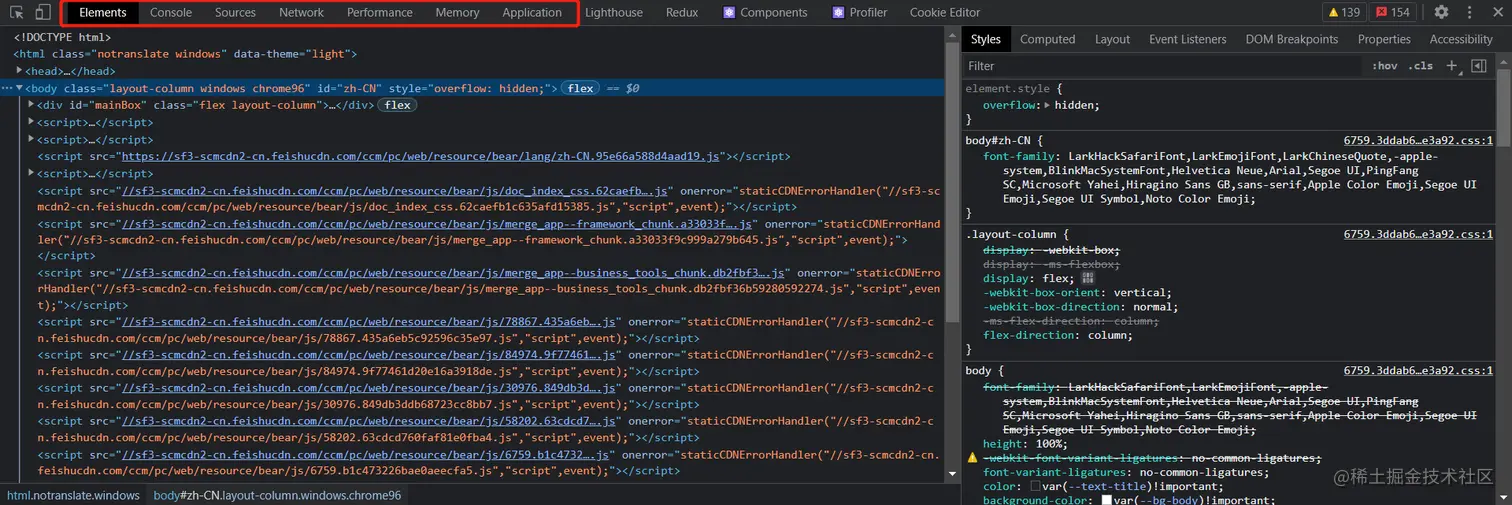This screenshot has width=1512, height=505.
Task: Select the Event Listeners sidebar tab
Action: (x=1187, y=39)
